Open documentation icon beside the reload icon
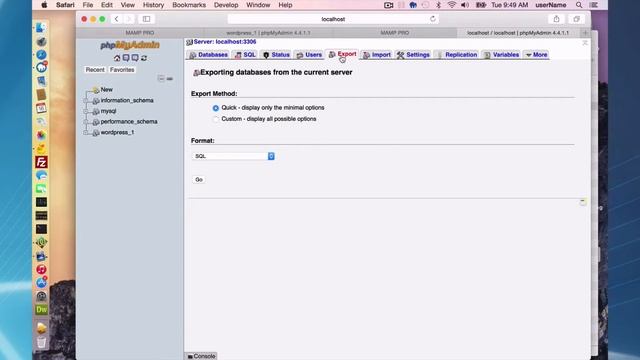Image resolution: width=640 pixels, height=360 pixels. 135,58
